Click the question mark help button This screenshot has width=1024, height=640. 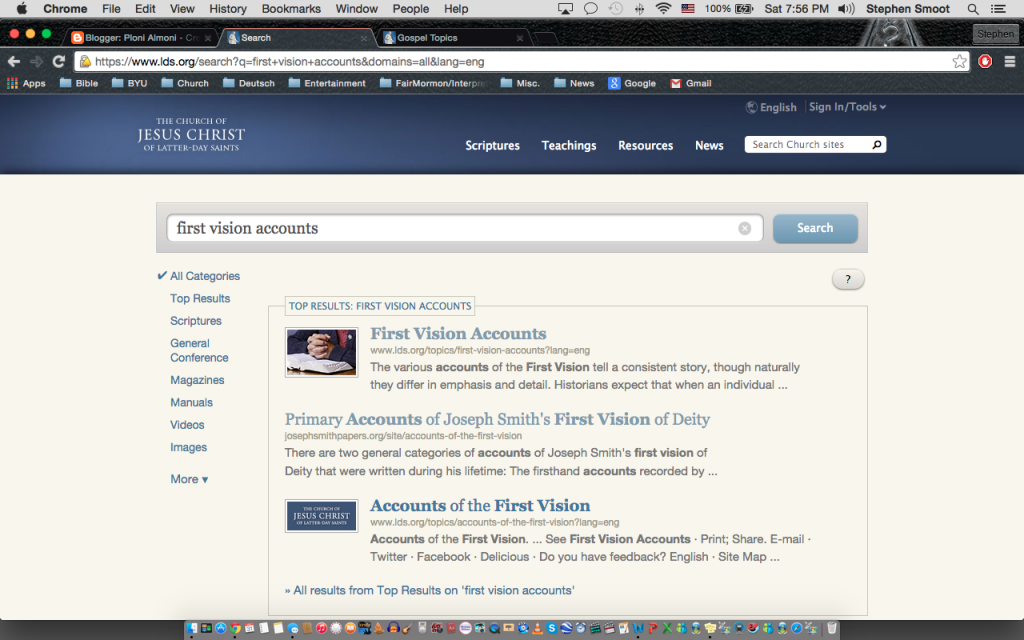tap(848, 280)
